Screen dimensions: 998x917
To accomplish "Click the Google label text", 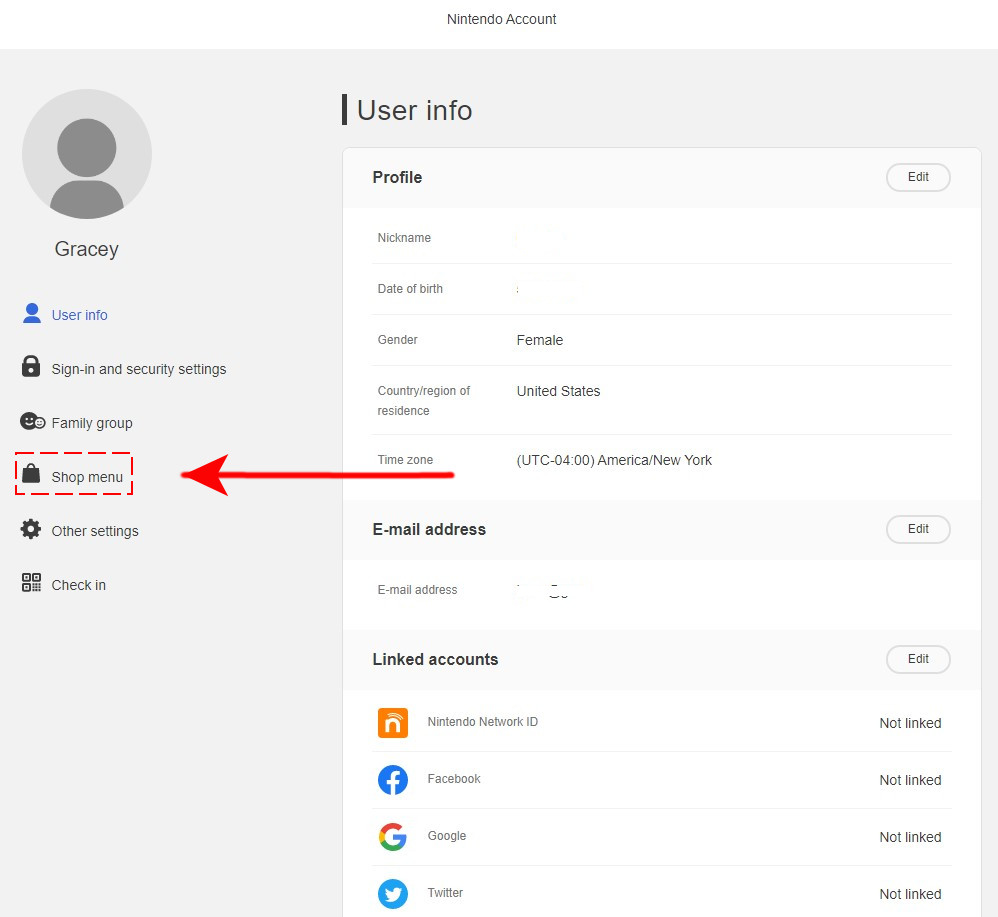I will point(447,836).
